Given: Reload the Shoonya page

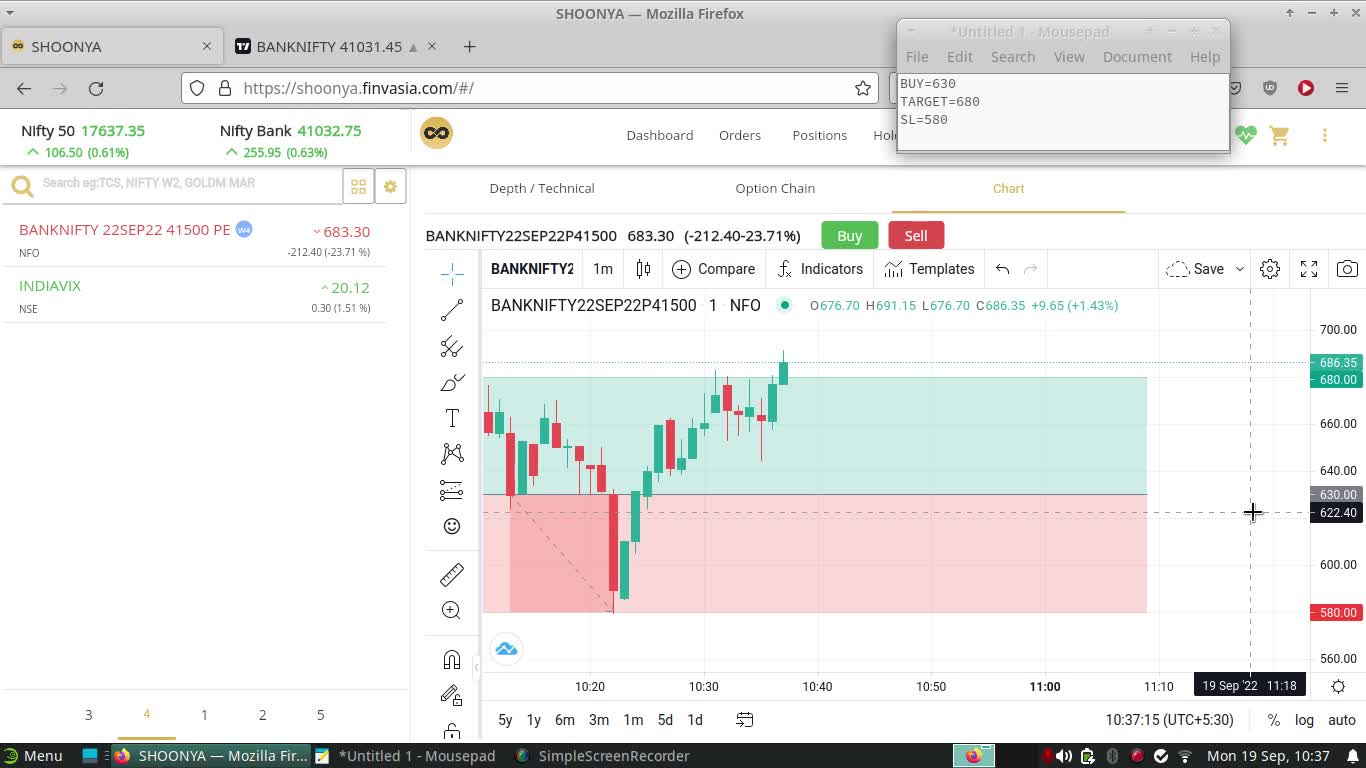Looking at the screenshot, I should coord(96,88).
